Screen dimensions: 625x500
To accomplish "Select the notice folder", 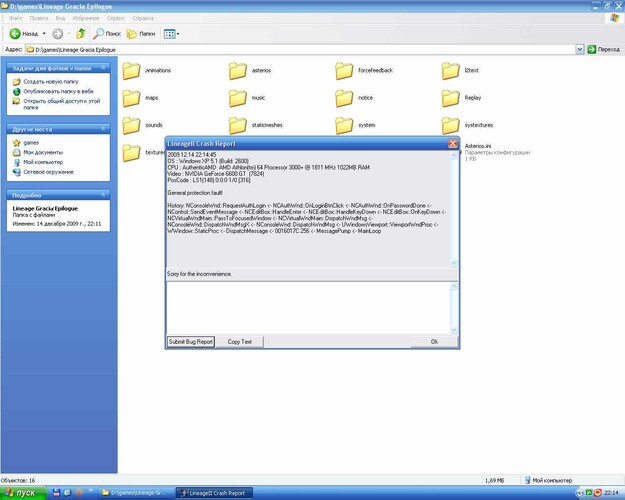I will pos(354,98).
